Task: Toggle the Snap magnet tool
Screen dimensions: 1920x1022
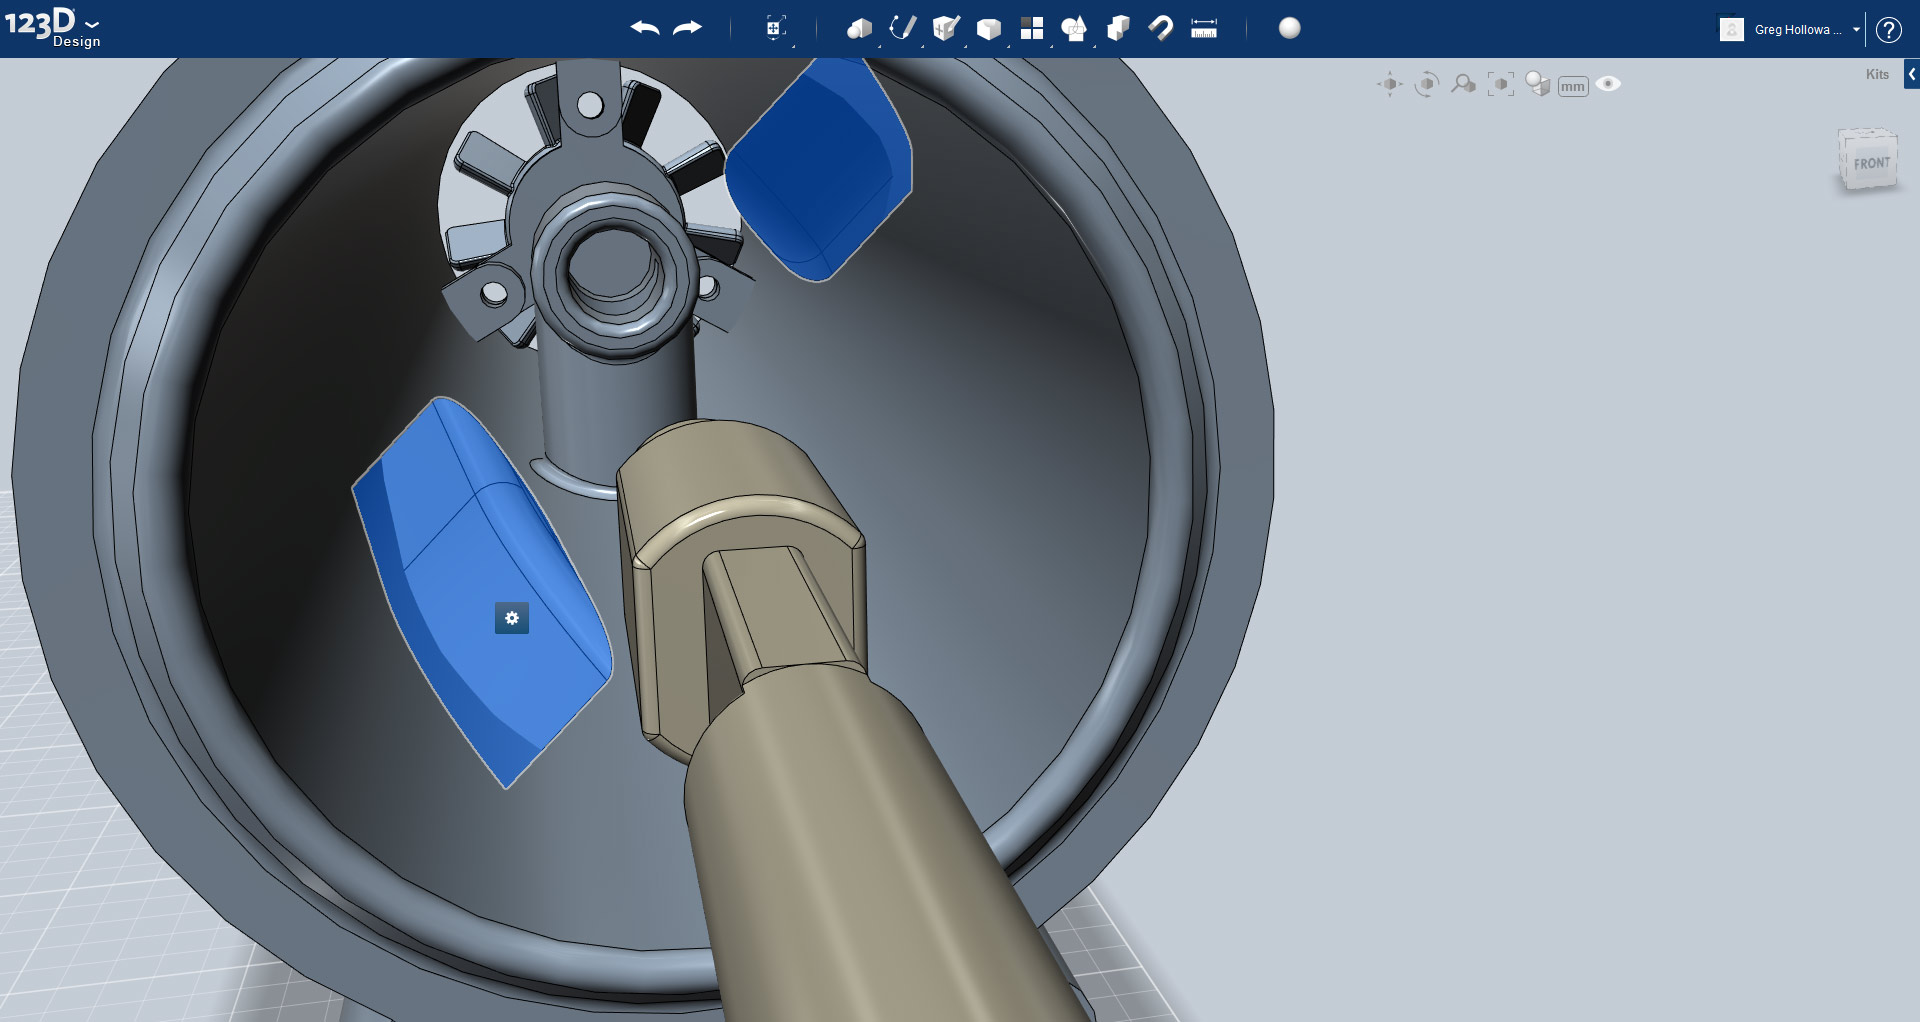Action: [x=1161, y=28]
